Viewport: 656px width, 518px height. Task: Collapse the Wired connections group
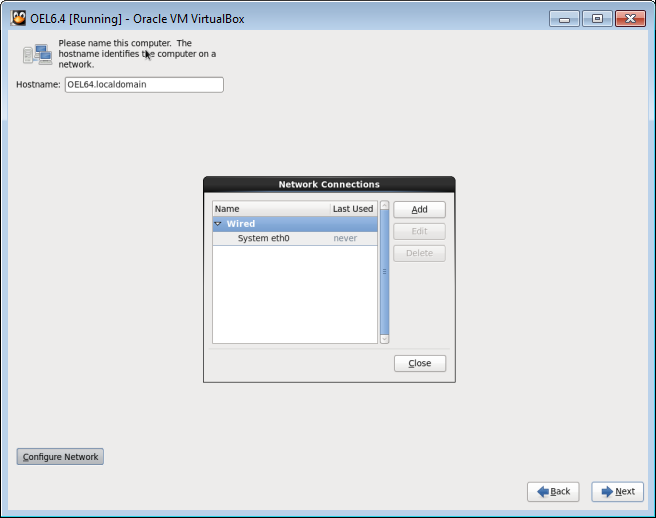click(218, 224)
